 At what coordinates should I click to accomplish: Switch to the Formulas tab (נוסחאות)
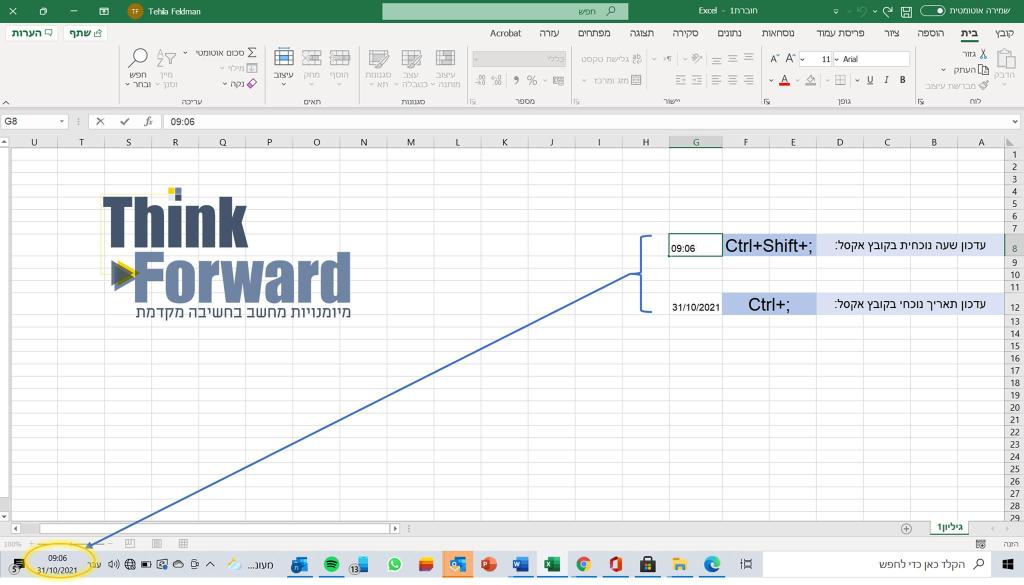[x=777, y=33]
